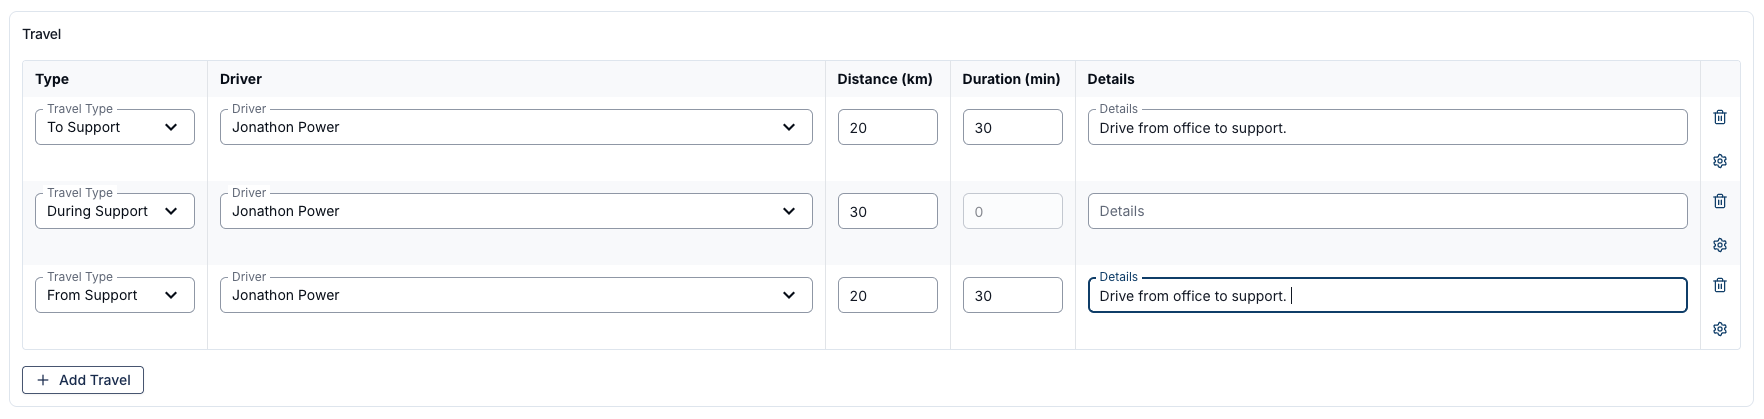
Task: Open the During Support travel type dropdown
Action: (x=115, y=211)
